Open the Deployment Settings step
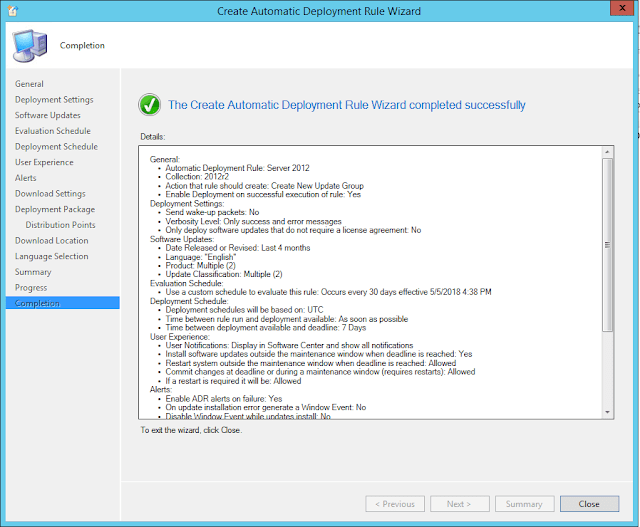The width and height of the screenshot is (640, 527). [54, 100]
